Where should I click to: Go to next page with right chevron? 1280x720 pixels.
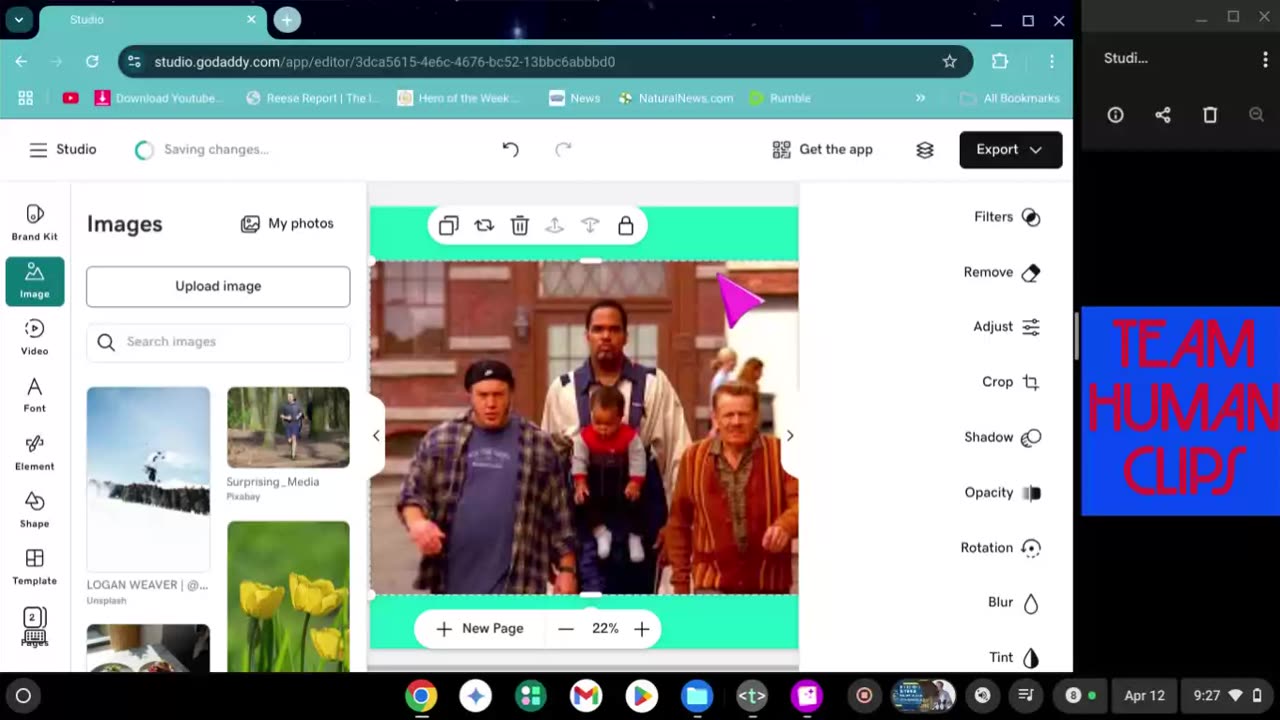tap(790, 435)
